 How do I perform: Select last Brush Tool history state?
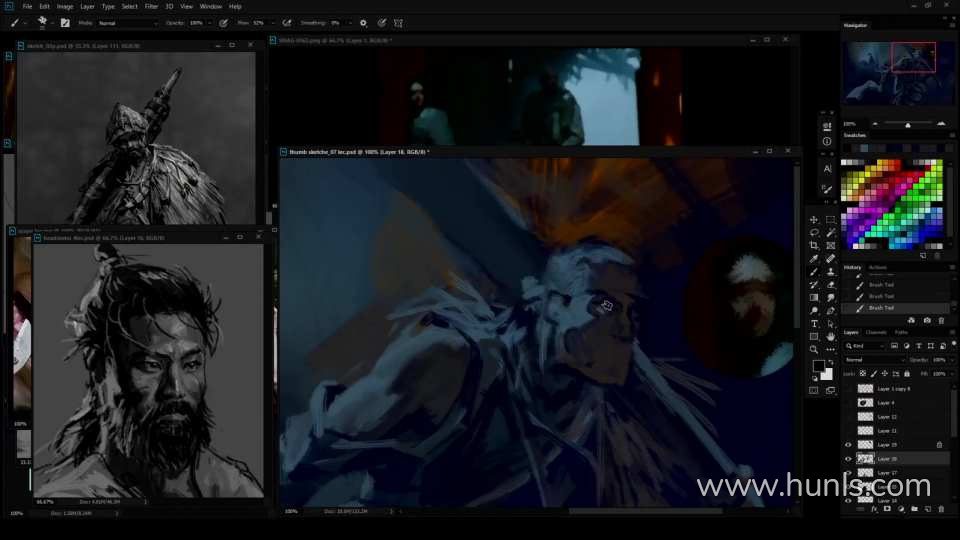897,308
